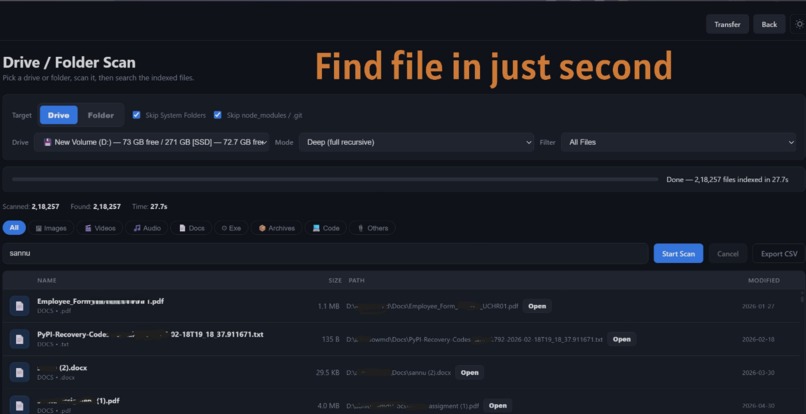Select the (2).docx file name
The width and height of the screenshot is (806, 414).
pos(62,368)
